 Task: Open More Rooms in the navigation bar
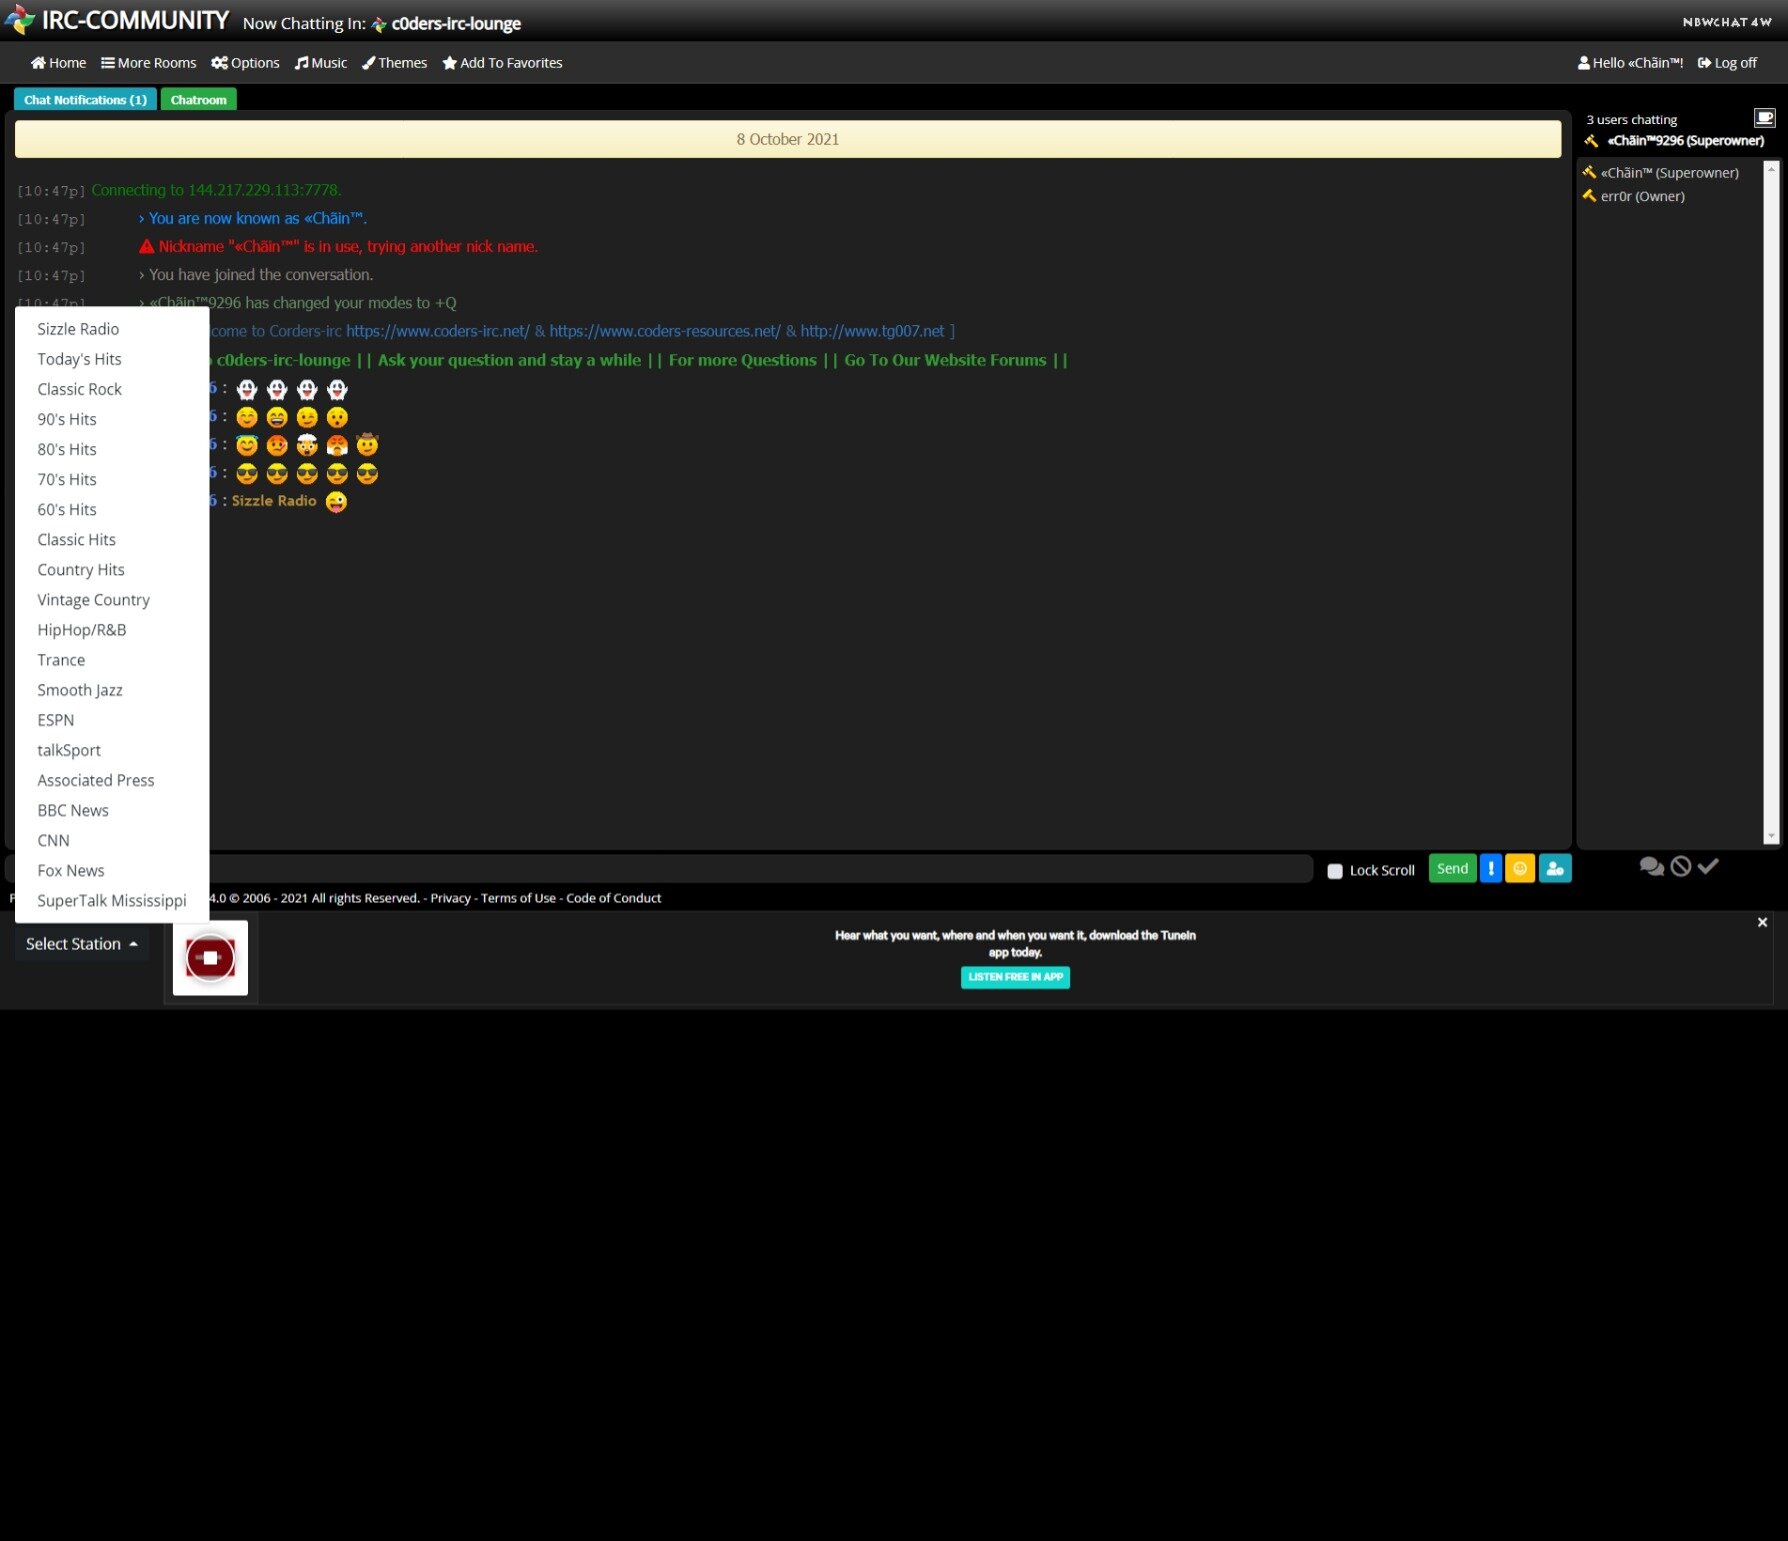coord(148,63)
